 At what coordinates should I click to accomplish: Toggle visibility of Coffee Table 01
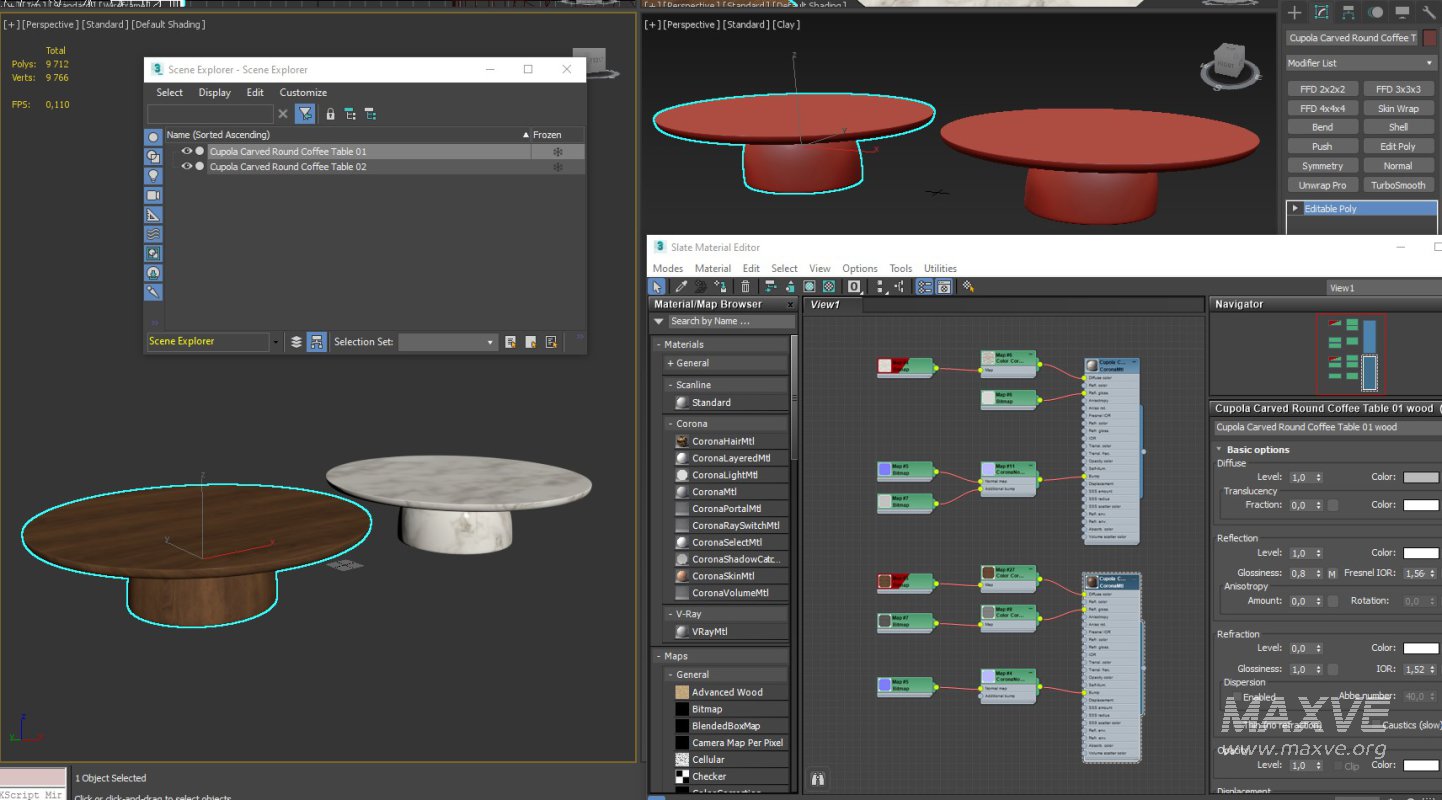pos(186,152)
